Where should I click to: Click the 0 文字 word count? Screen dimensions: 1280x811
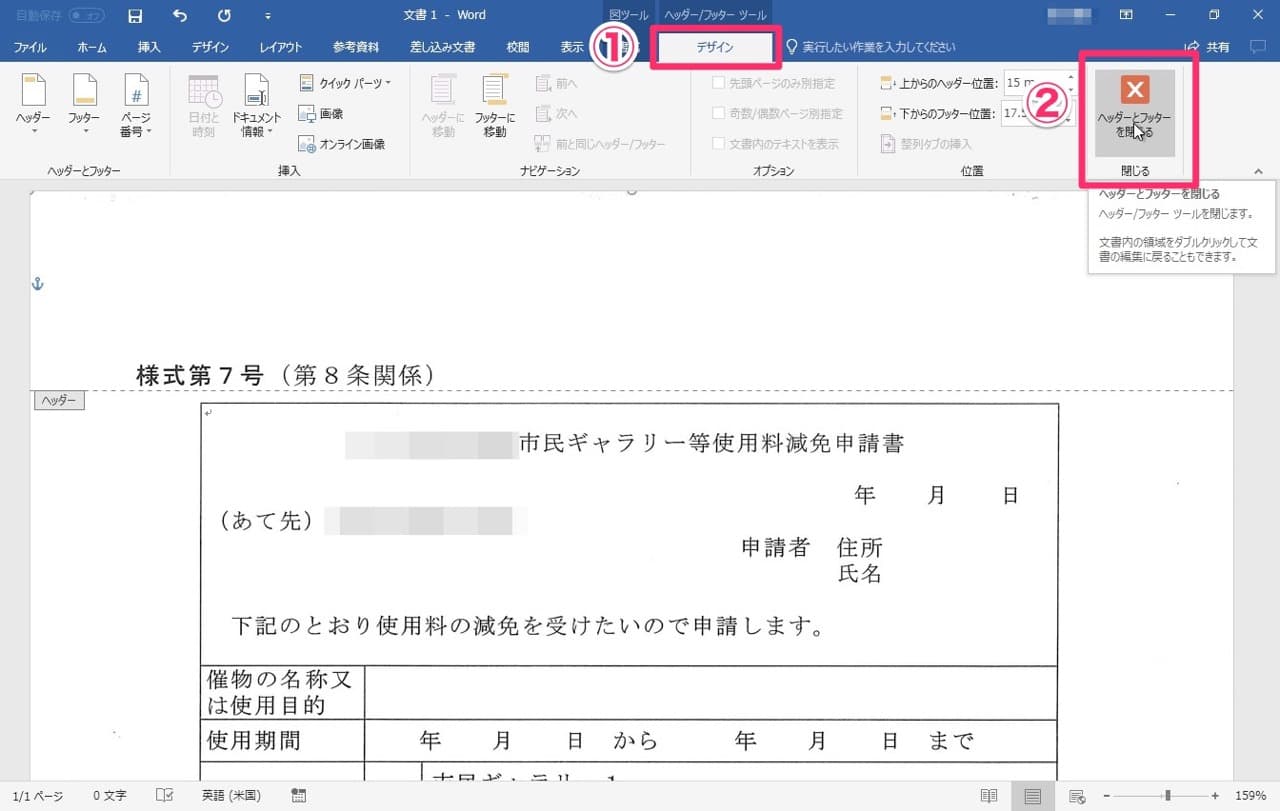pos(110,796)
